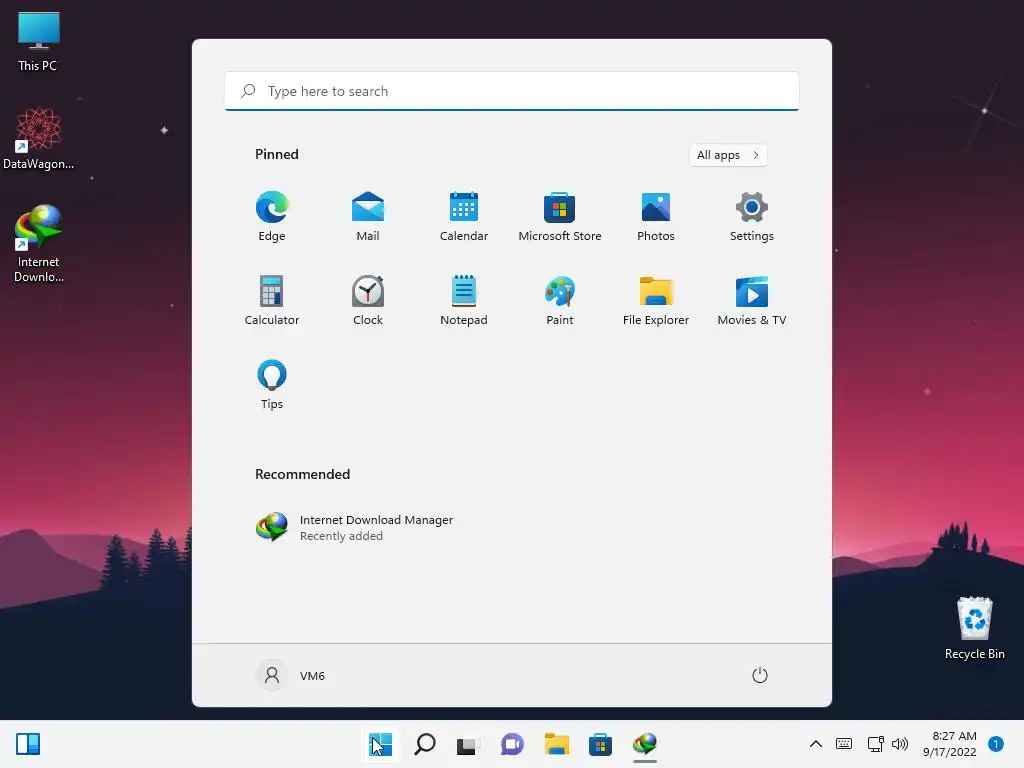Open the Photos app
This screenshot has height=768, width=1024.
[x=656, y=217]
